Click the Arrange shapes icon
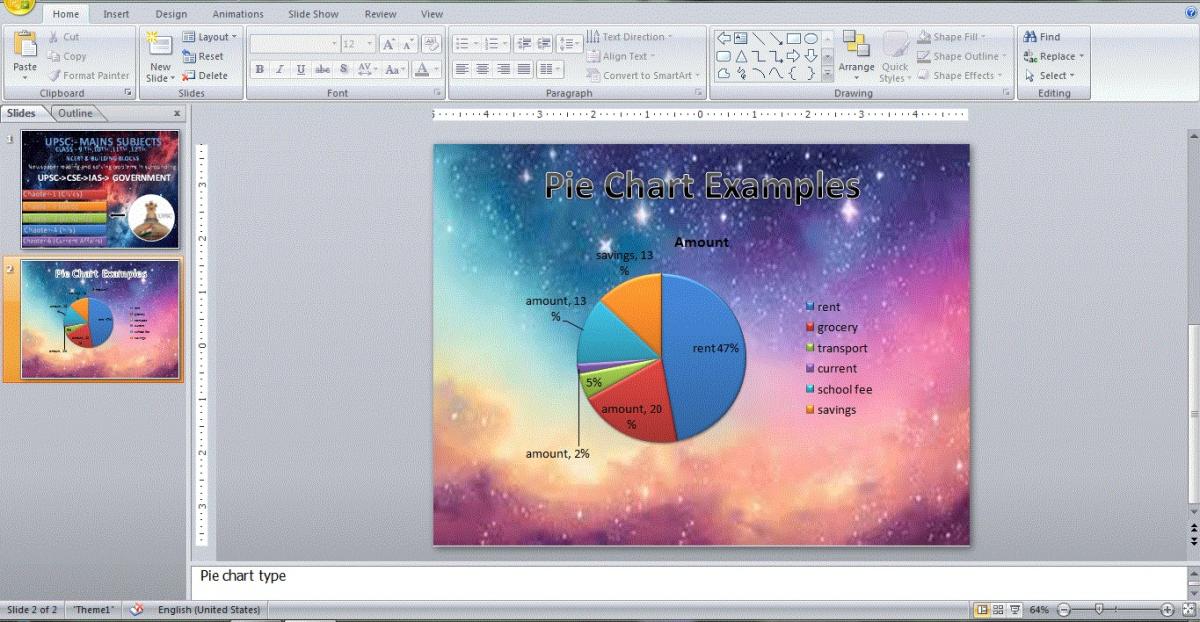This screenshot has height=622, width=1200. click(856, 54)
